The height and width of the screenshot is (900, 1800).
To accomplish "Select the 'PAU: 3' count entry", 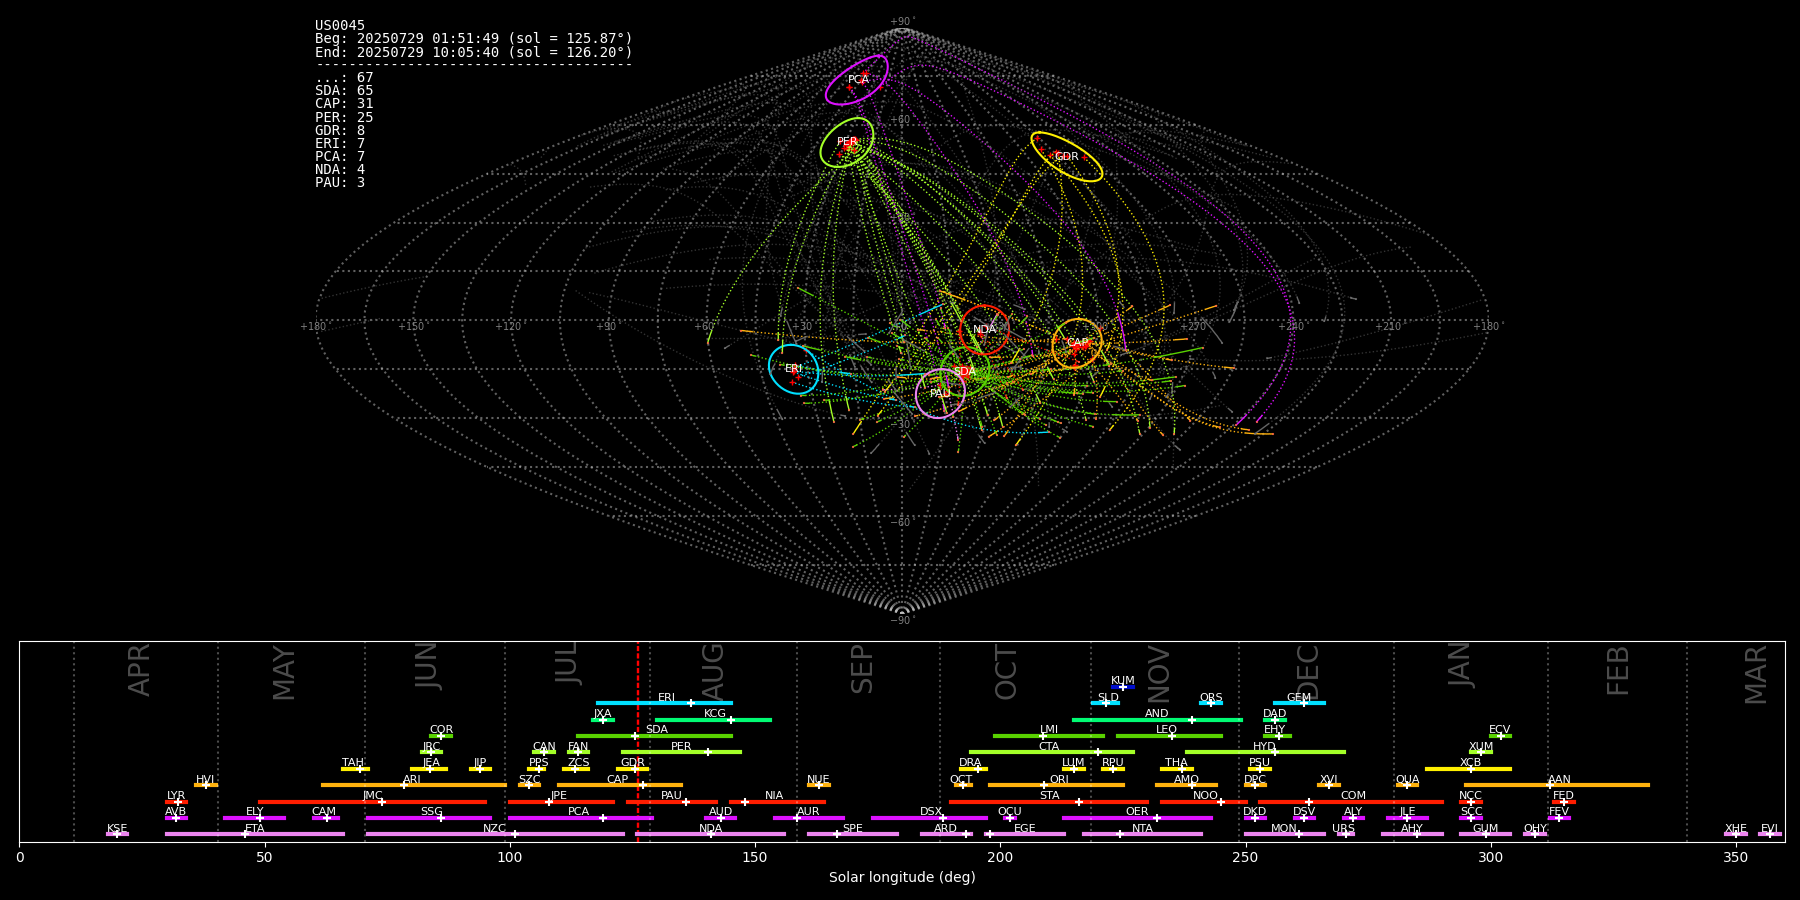I will 340,183.
